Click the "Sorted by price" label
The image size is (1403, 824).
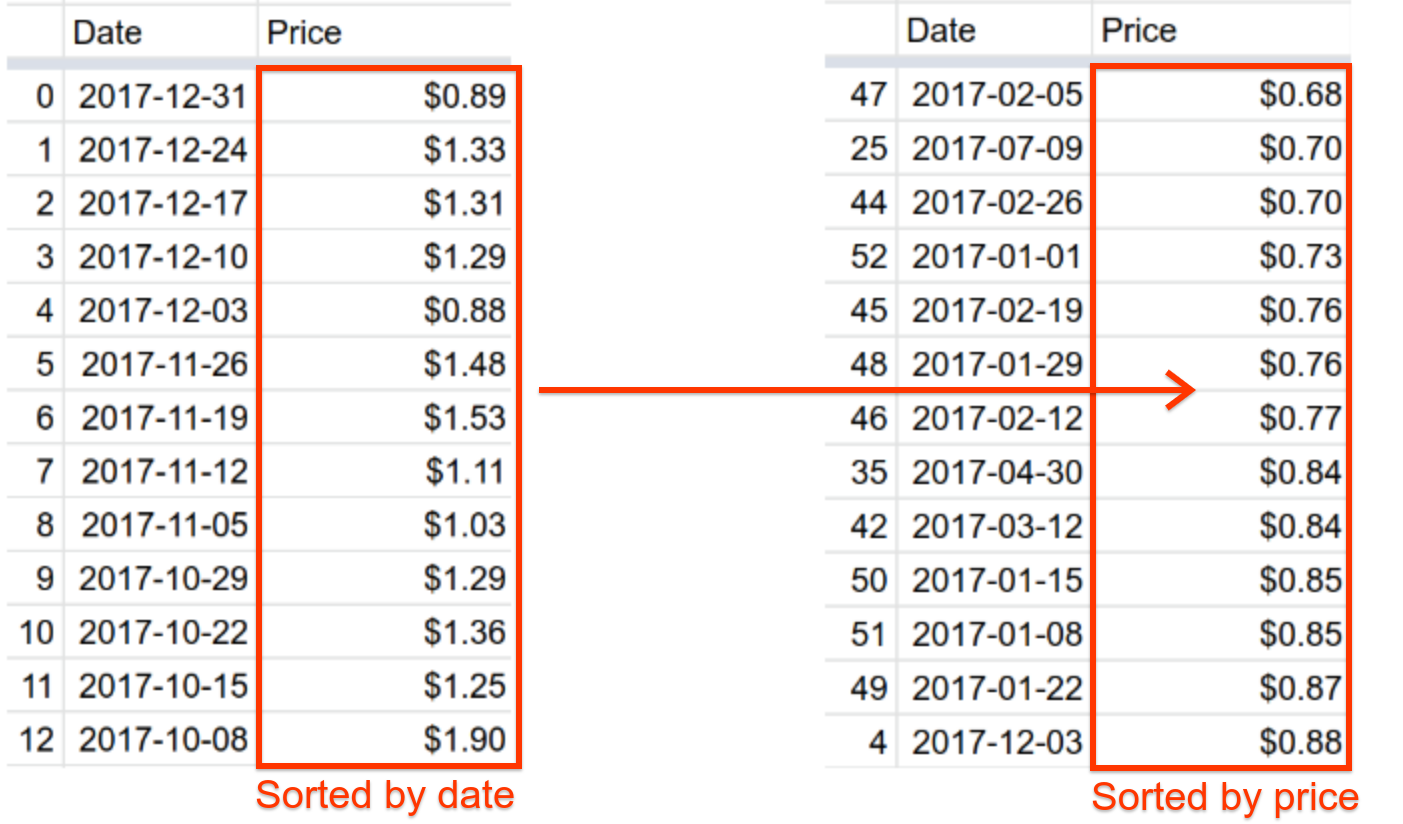click(1225, 797)
